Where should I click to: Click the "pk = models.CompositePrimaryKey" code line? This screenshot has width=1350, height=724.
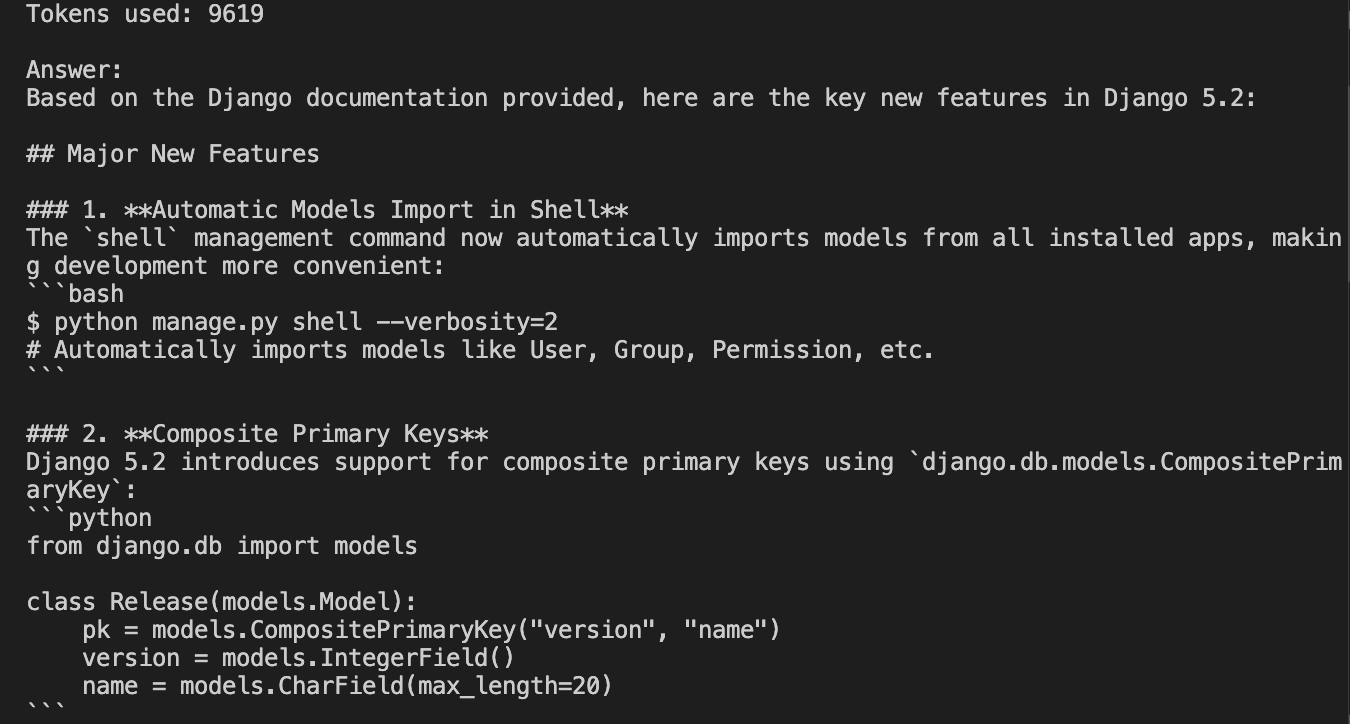pyautogui.click(x=431, y=630)
